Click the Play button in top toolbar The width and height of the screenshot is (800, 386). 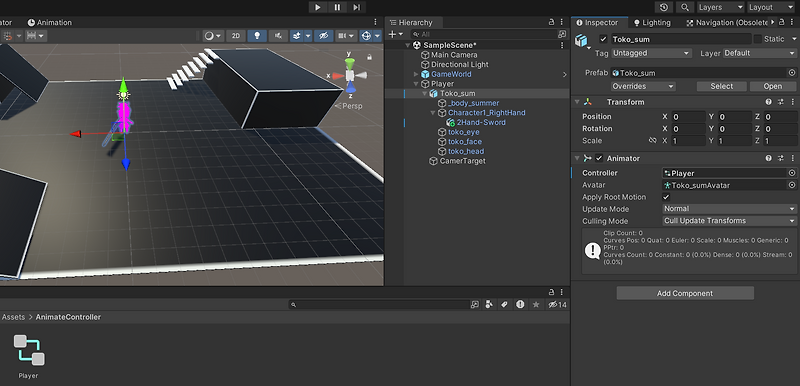point(318,7)
